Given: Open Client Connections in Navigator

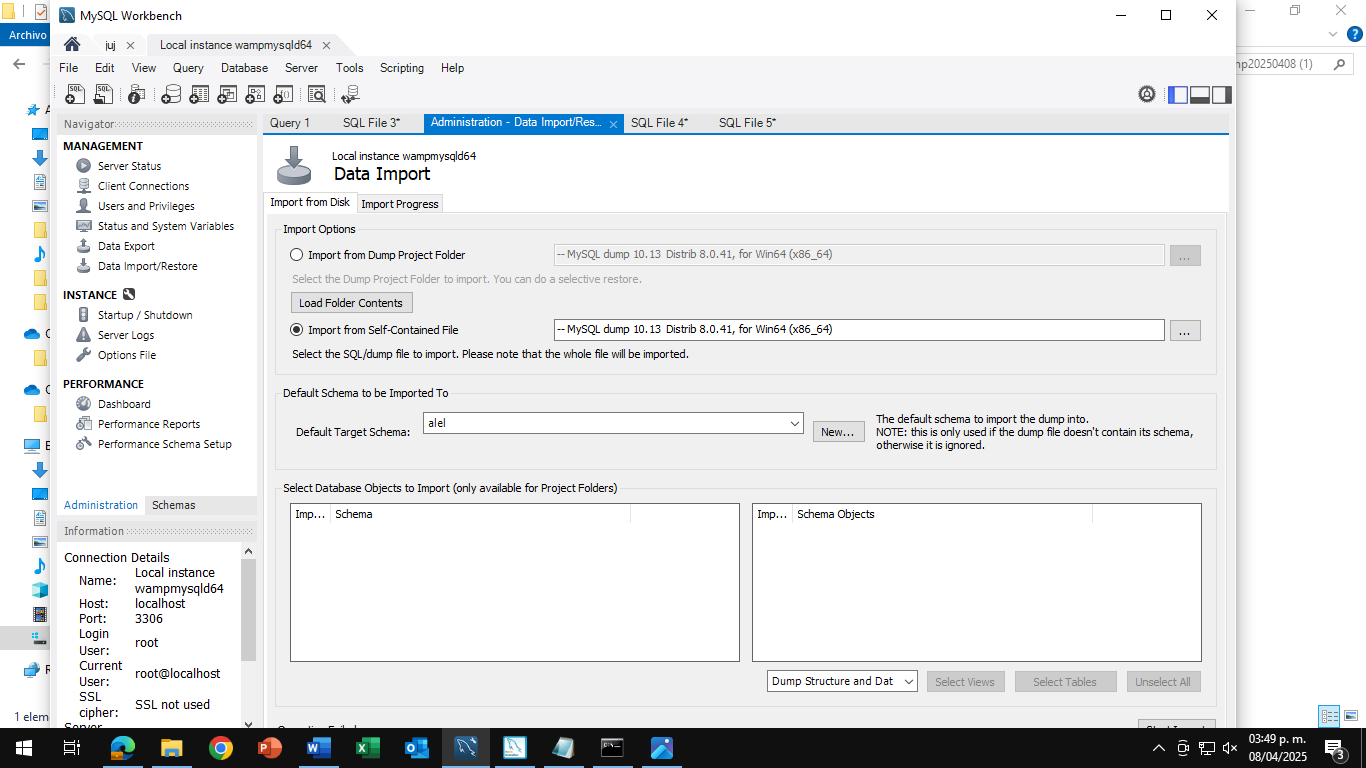Looking at the screenshot, I should 143,186.
